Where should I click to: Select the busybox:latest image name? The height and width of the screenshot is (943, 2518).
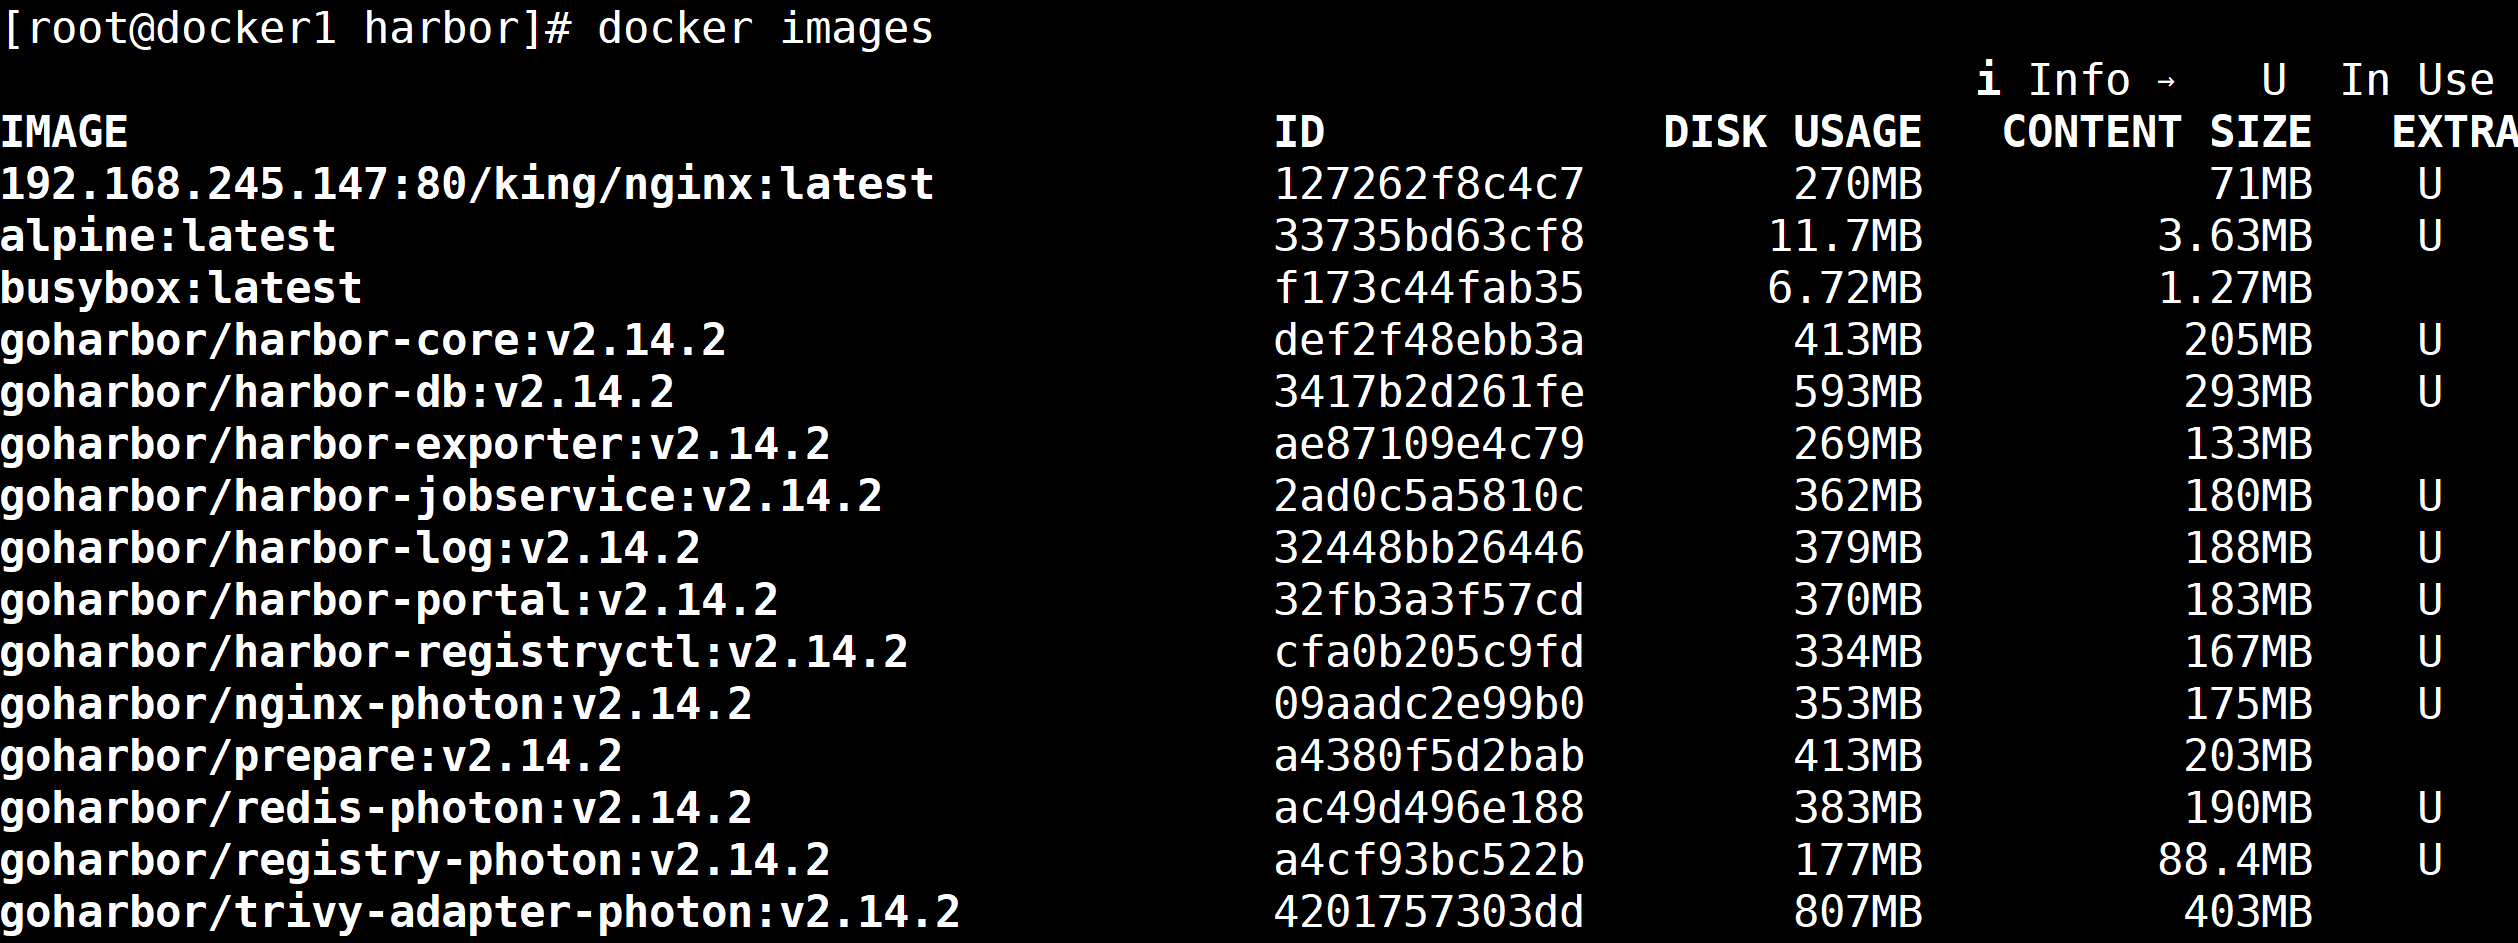[x=181, y=288]
